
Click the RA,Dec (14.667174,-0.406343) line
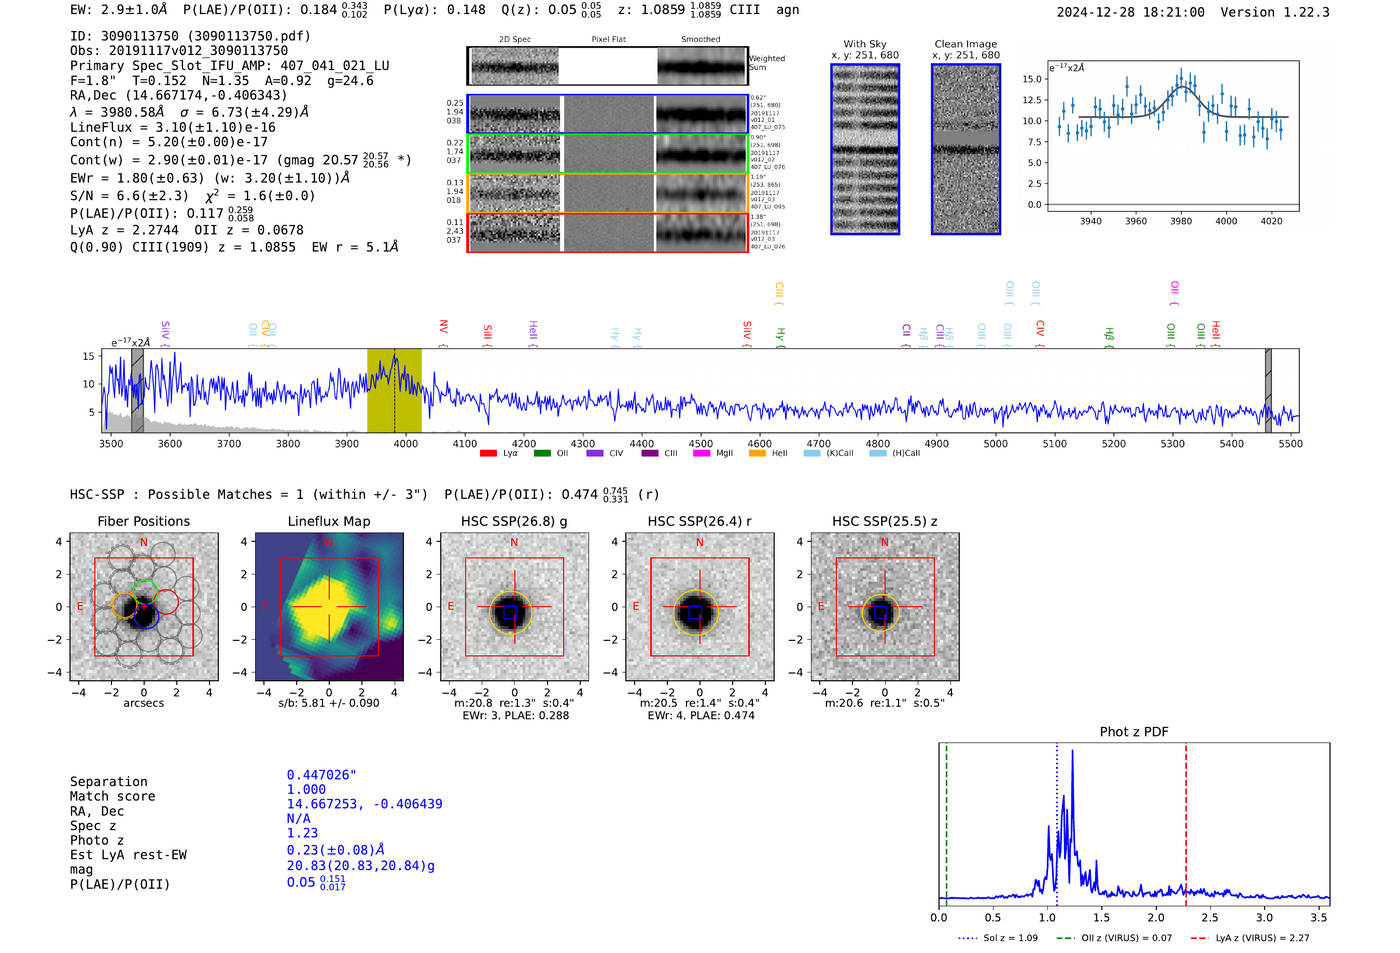[179, 96]
